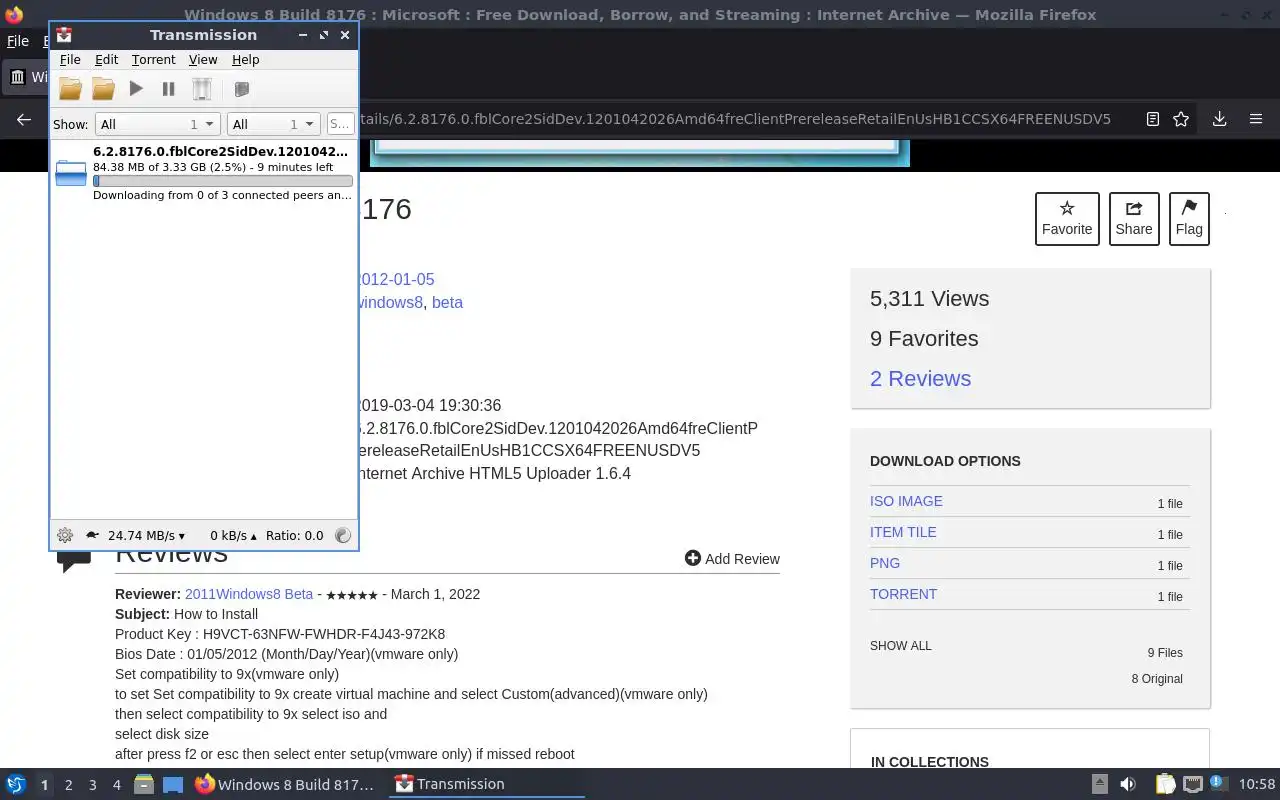The image size is (1280, 800).
Task: Open a torrent with first folder icon
Action: click(x=70, y=89)
